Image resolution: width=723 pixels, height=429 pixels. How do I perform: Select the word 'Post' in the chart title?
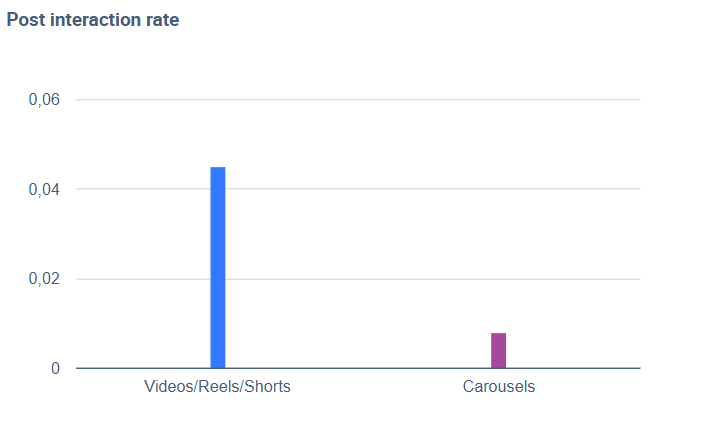click(x=25, y=20)
